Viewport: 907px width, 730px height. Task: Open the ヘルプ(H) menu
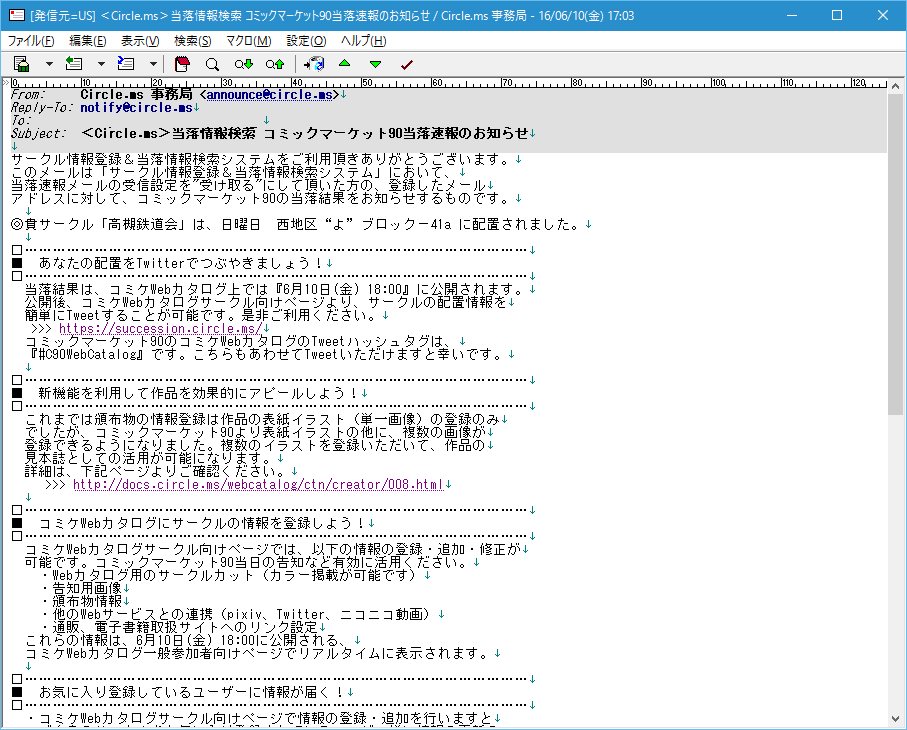click(x=363, y=41)
